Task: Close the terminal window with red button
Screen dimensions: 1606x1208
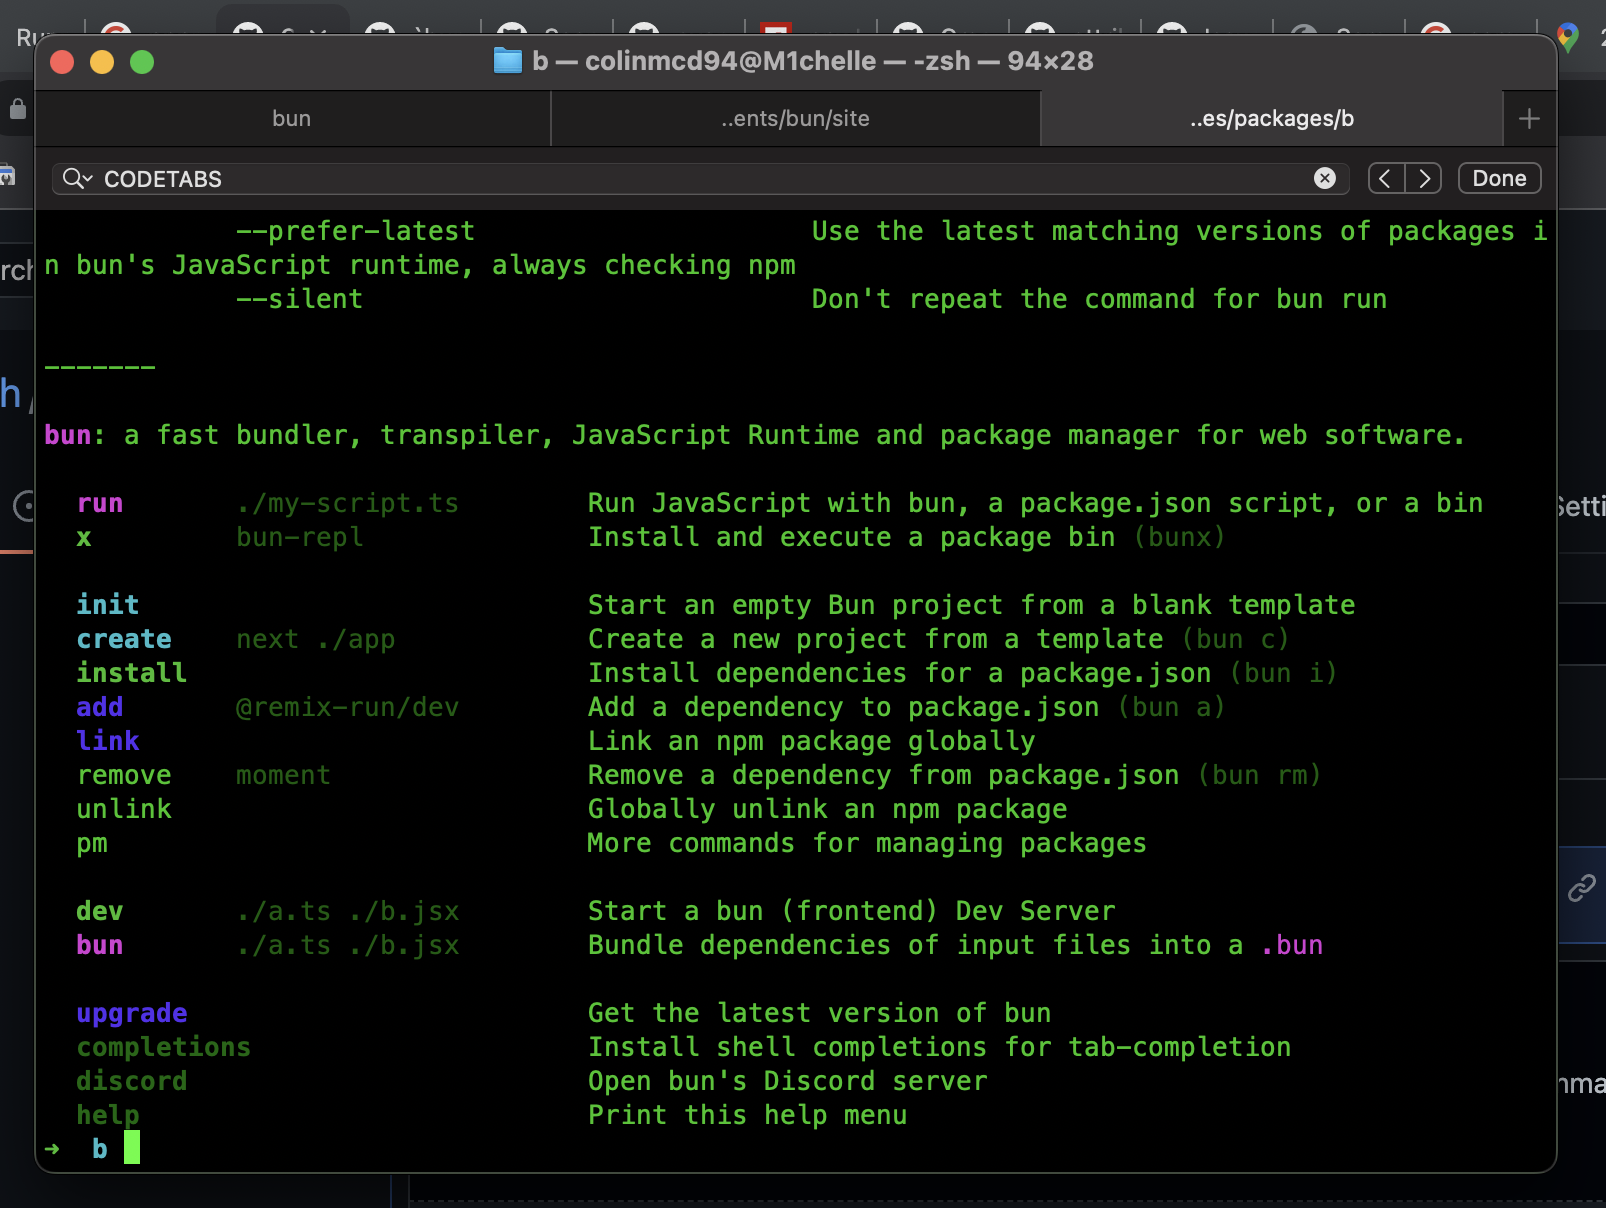Action: coord(62,62)
